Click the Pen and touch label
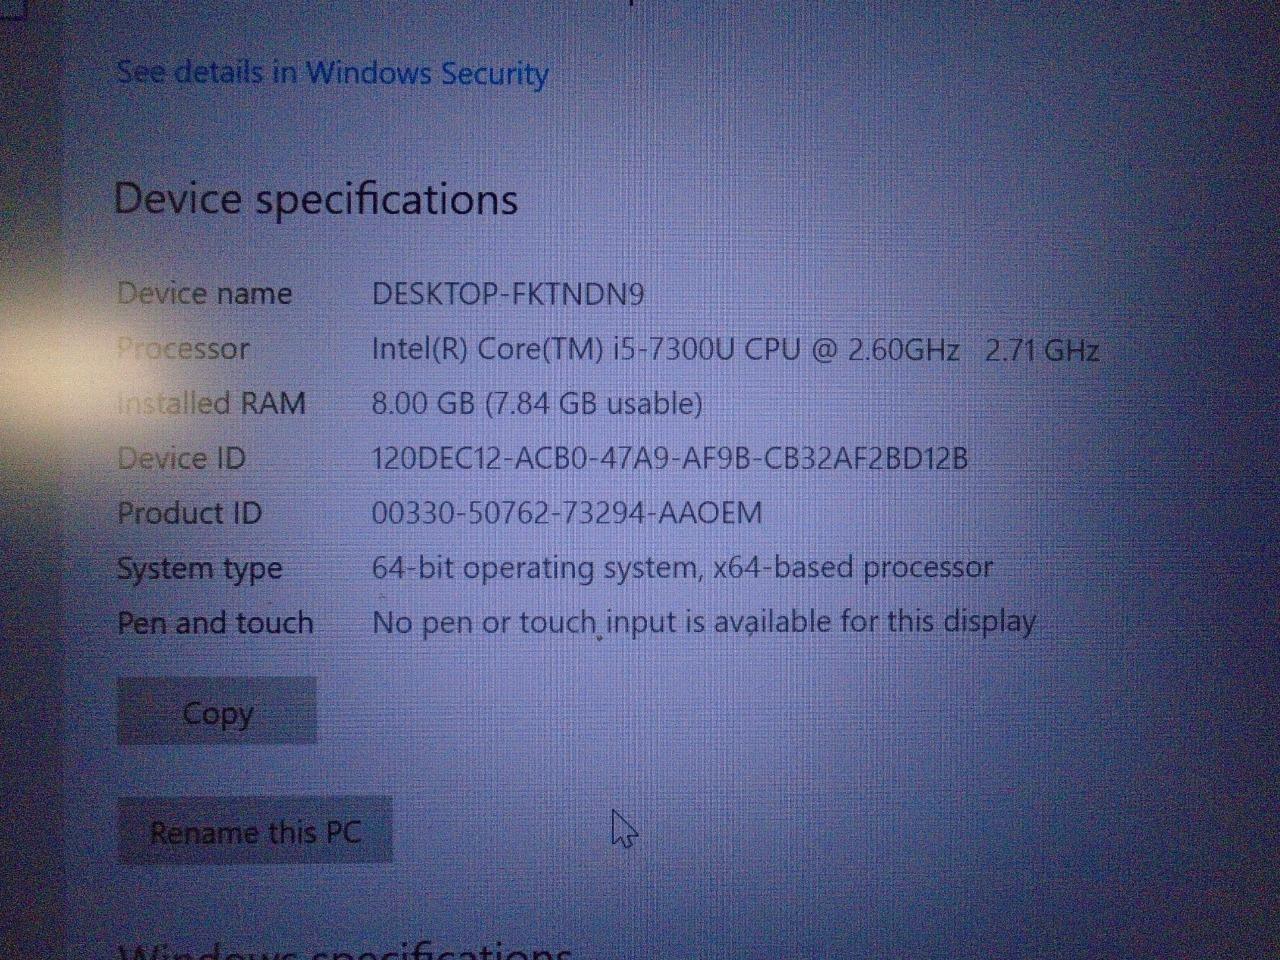This screenshot has width=1280, height=960. coord(216,622)
